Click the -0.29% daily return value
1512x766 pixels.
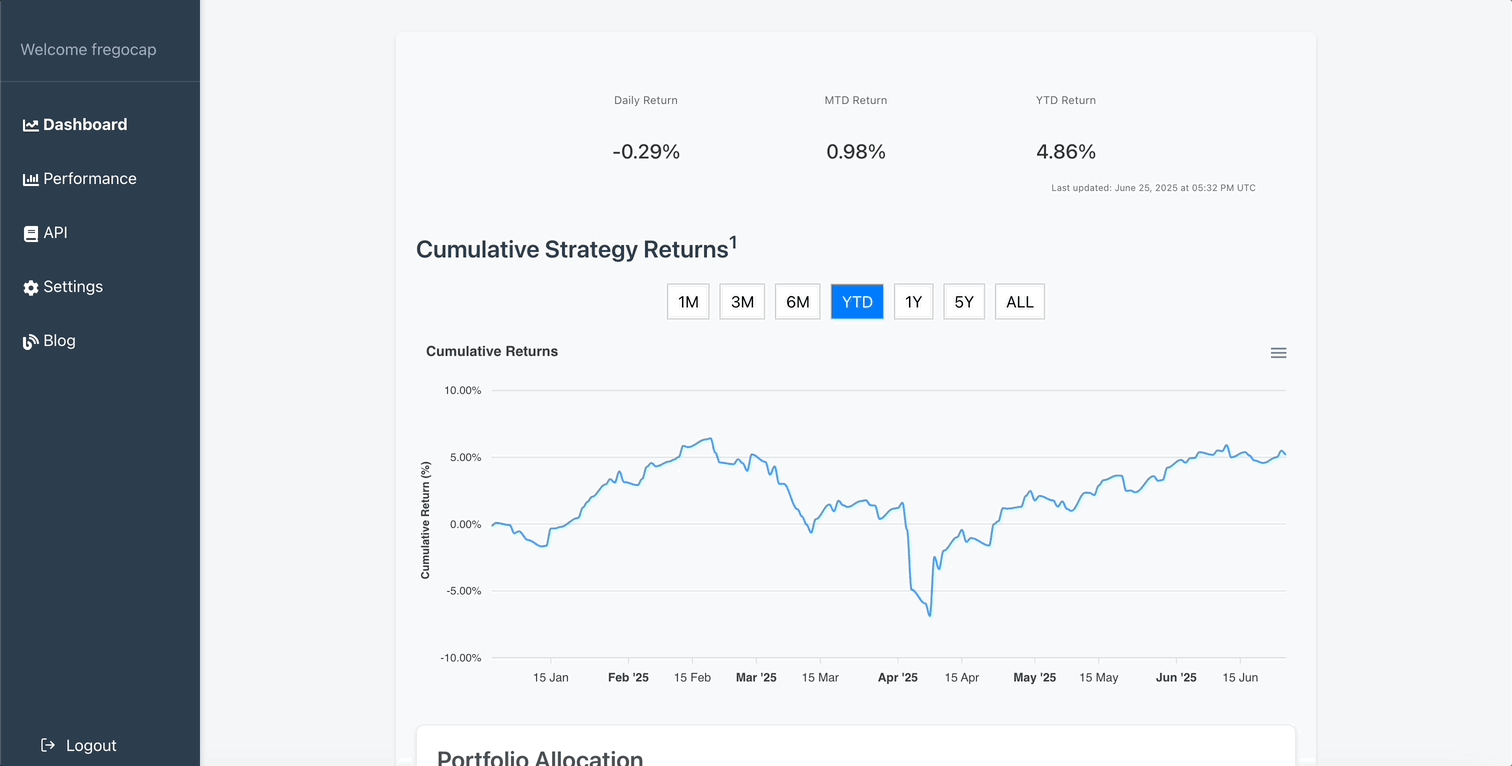646,152
